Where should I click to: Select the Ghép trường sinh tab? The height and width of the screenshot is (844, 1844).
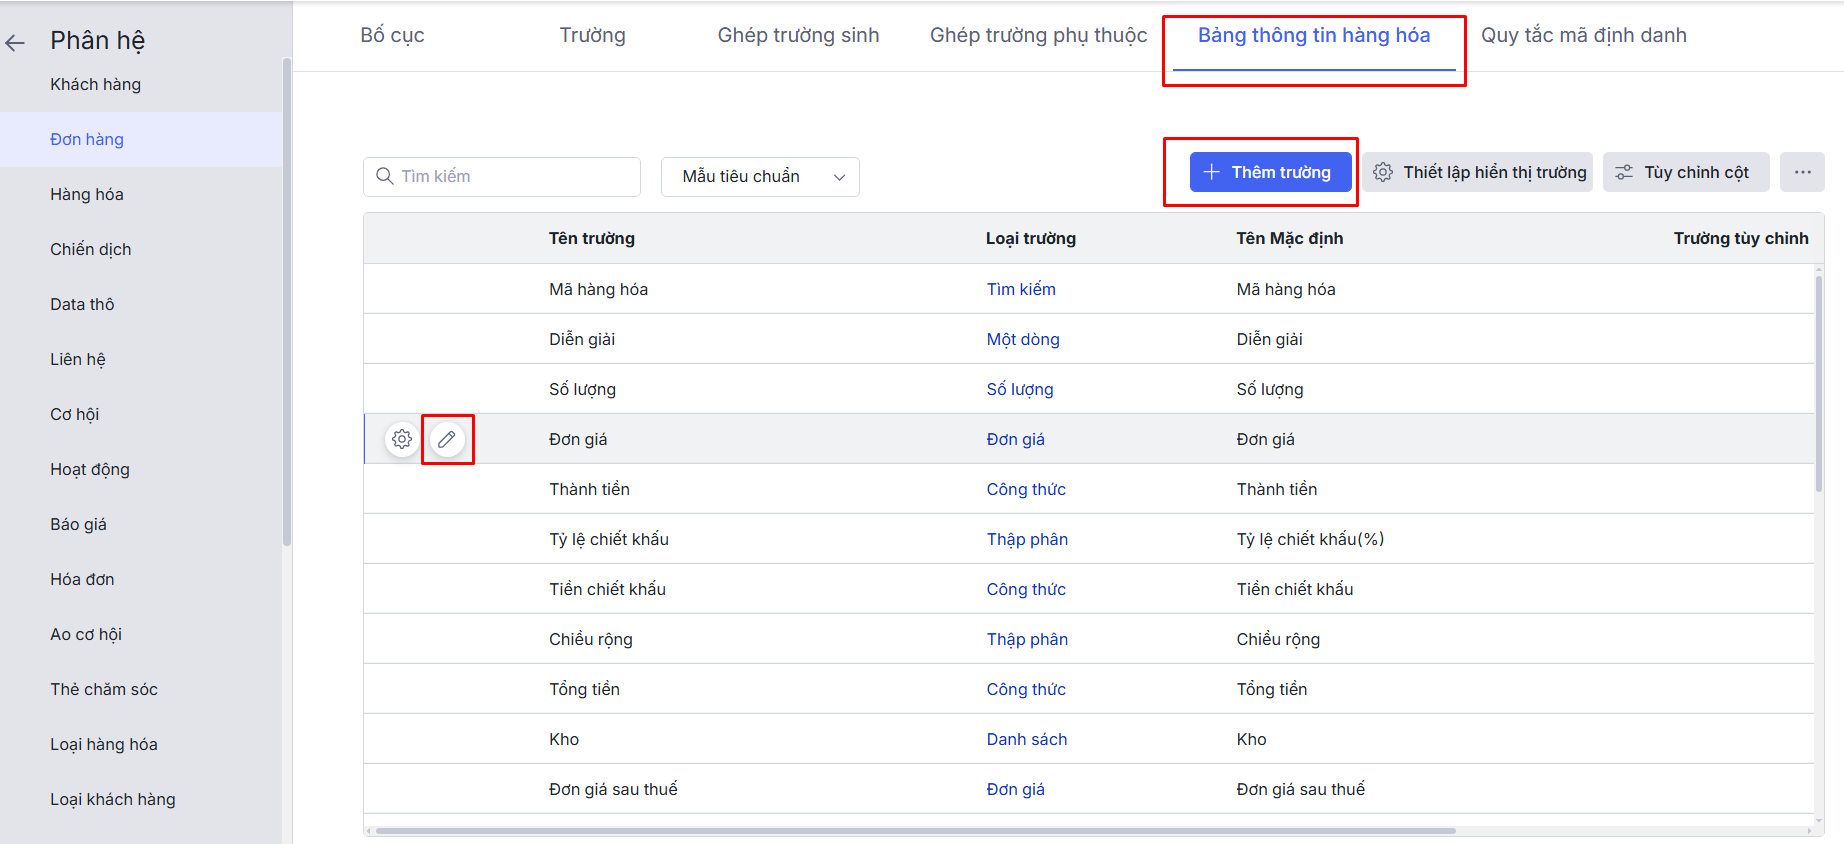click(798, 35)
